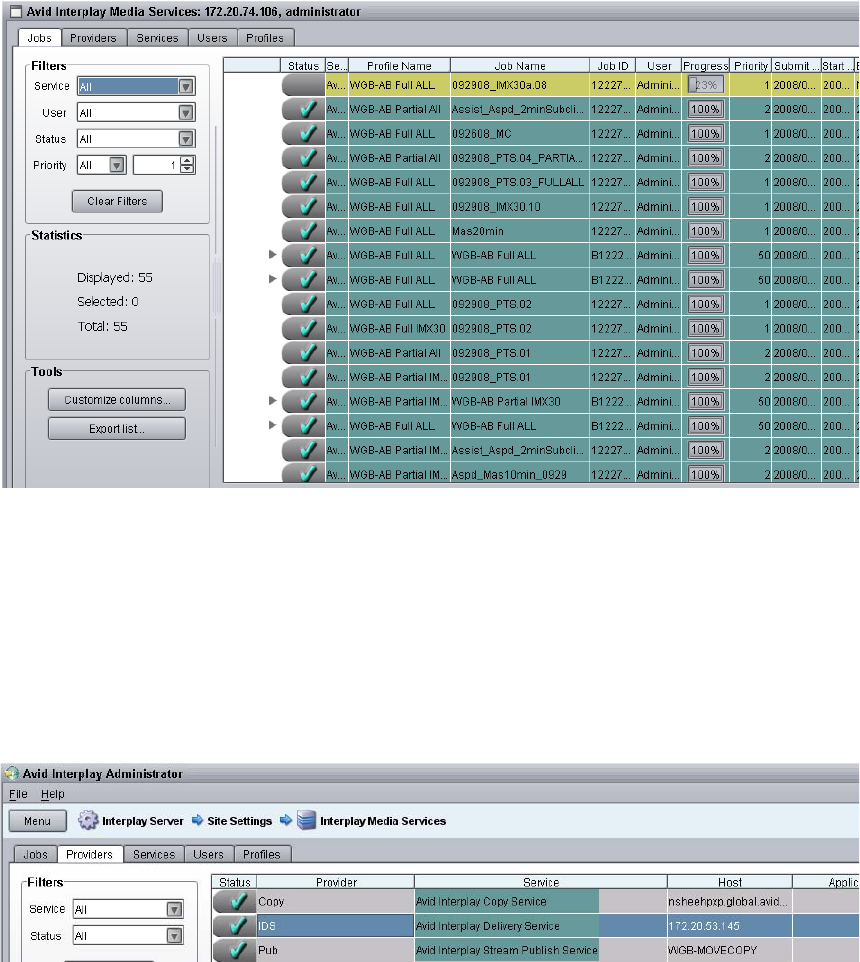Sort by Profile Name column header
This screenshot has width=860, height=962.
click(x=399, y=66)
